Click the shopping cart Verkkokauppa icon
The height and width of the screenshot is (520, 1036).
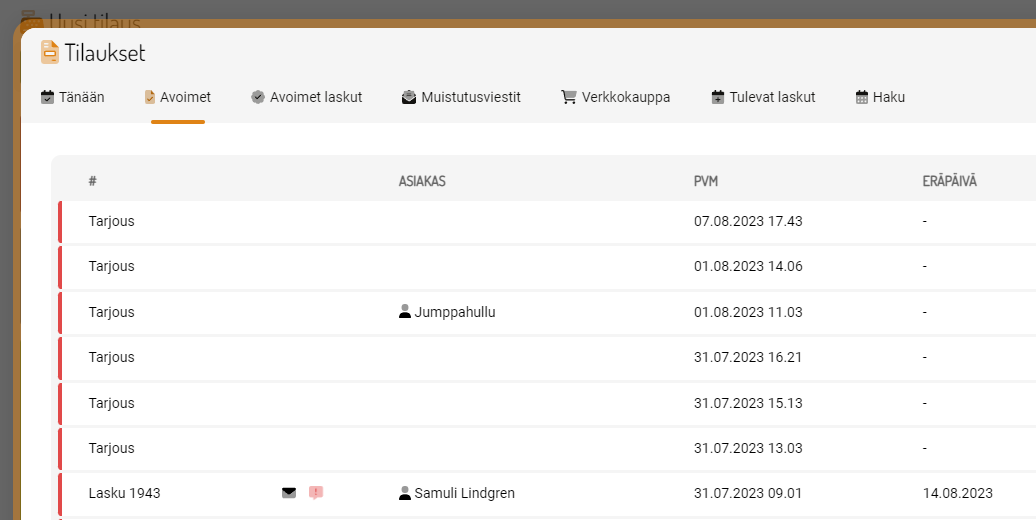click(x=569, y=98)
